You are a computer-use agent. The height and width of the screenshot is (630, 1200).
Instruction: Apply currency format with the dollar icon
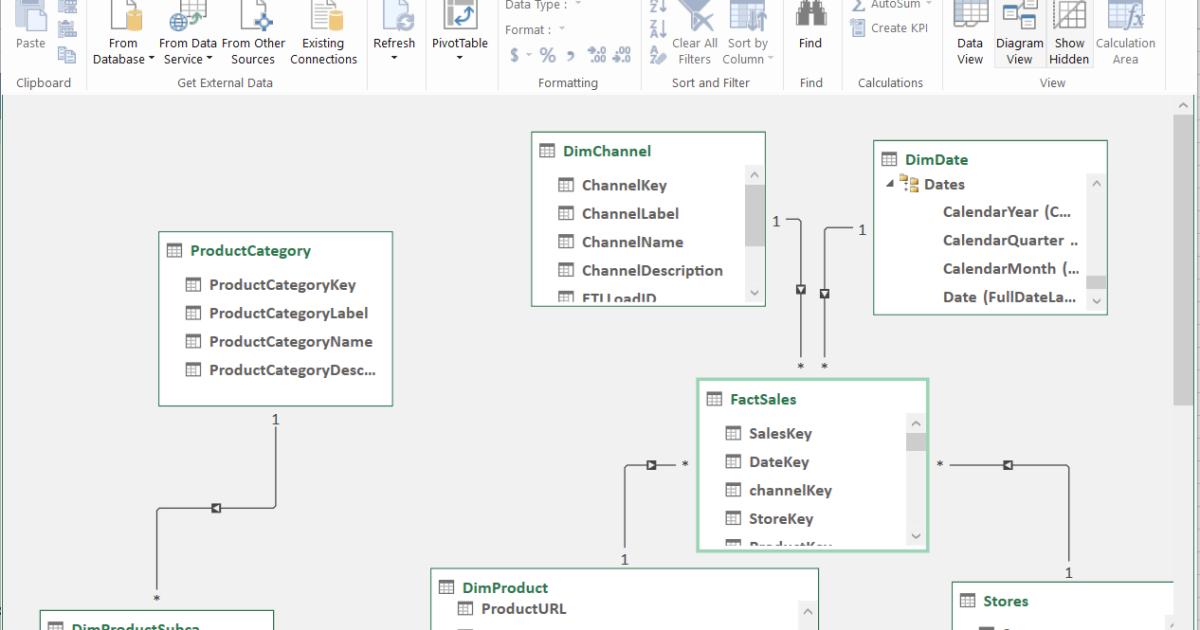coord(514,55)
